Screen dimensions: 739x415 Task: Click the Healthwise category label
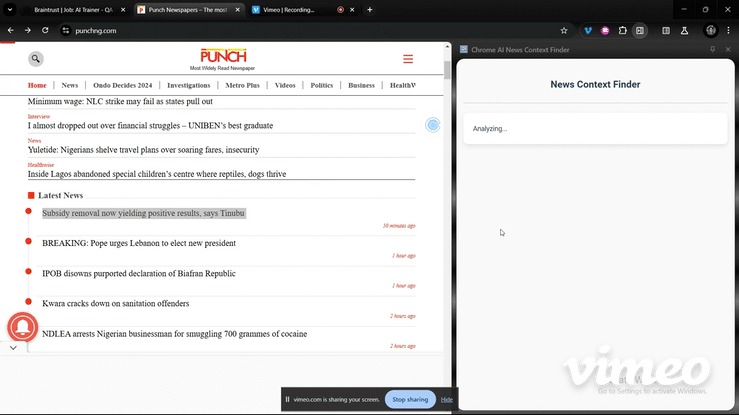(x=41, y=165)
